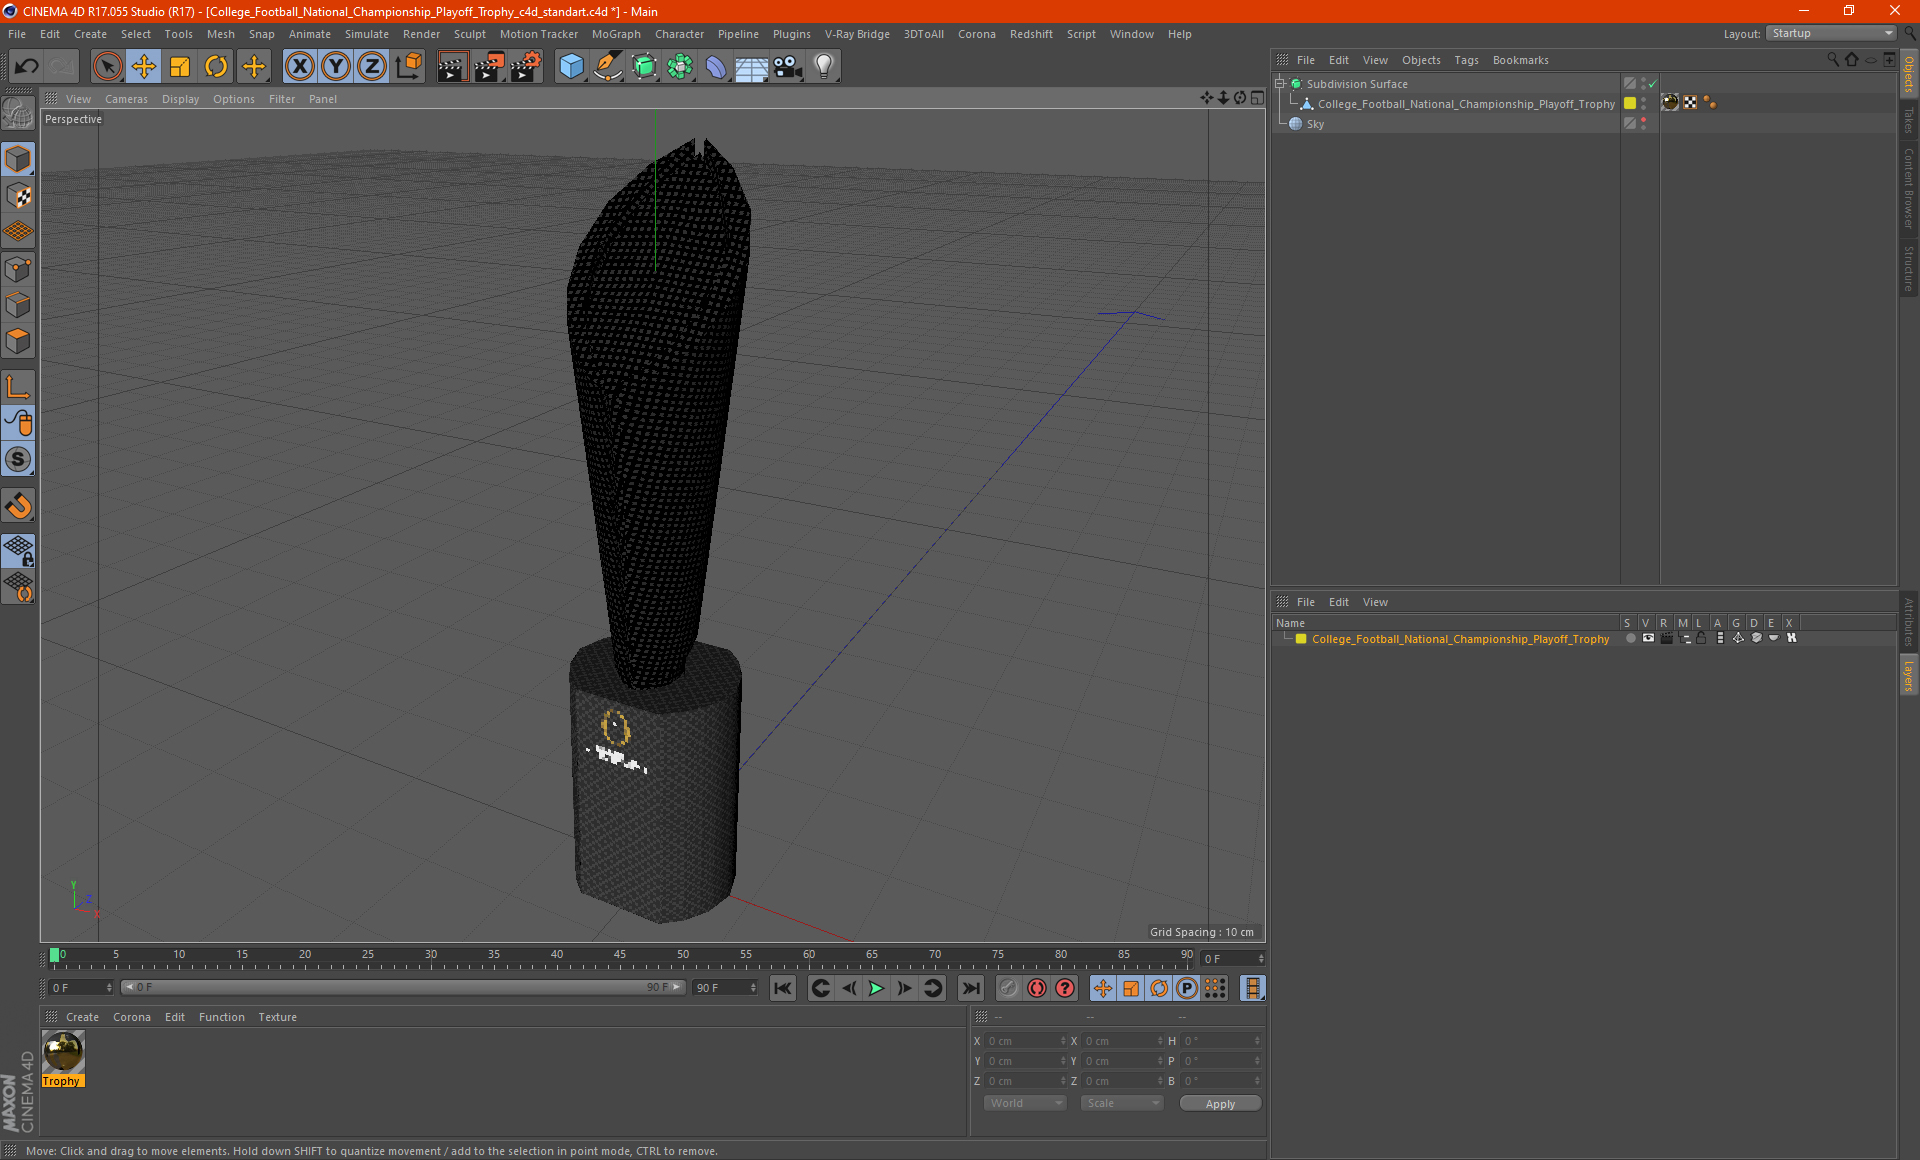The width and height of the screenshot is (1920, 1160).
Task: Click the timeline range slider bar
Action: point(403,987)
